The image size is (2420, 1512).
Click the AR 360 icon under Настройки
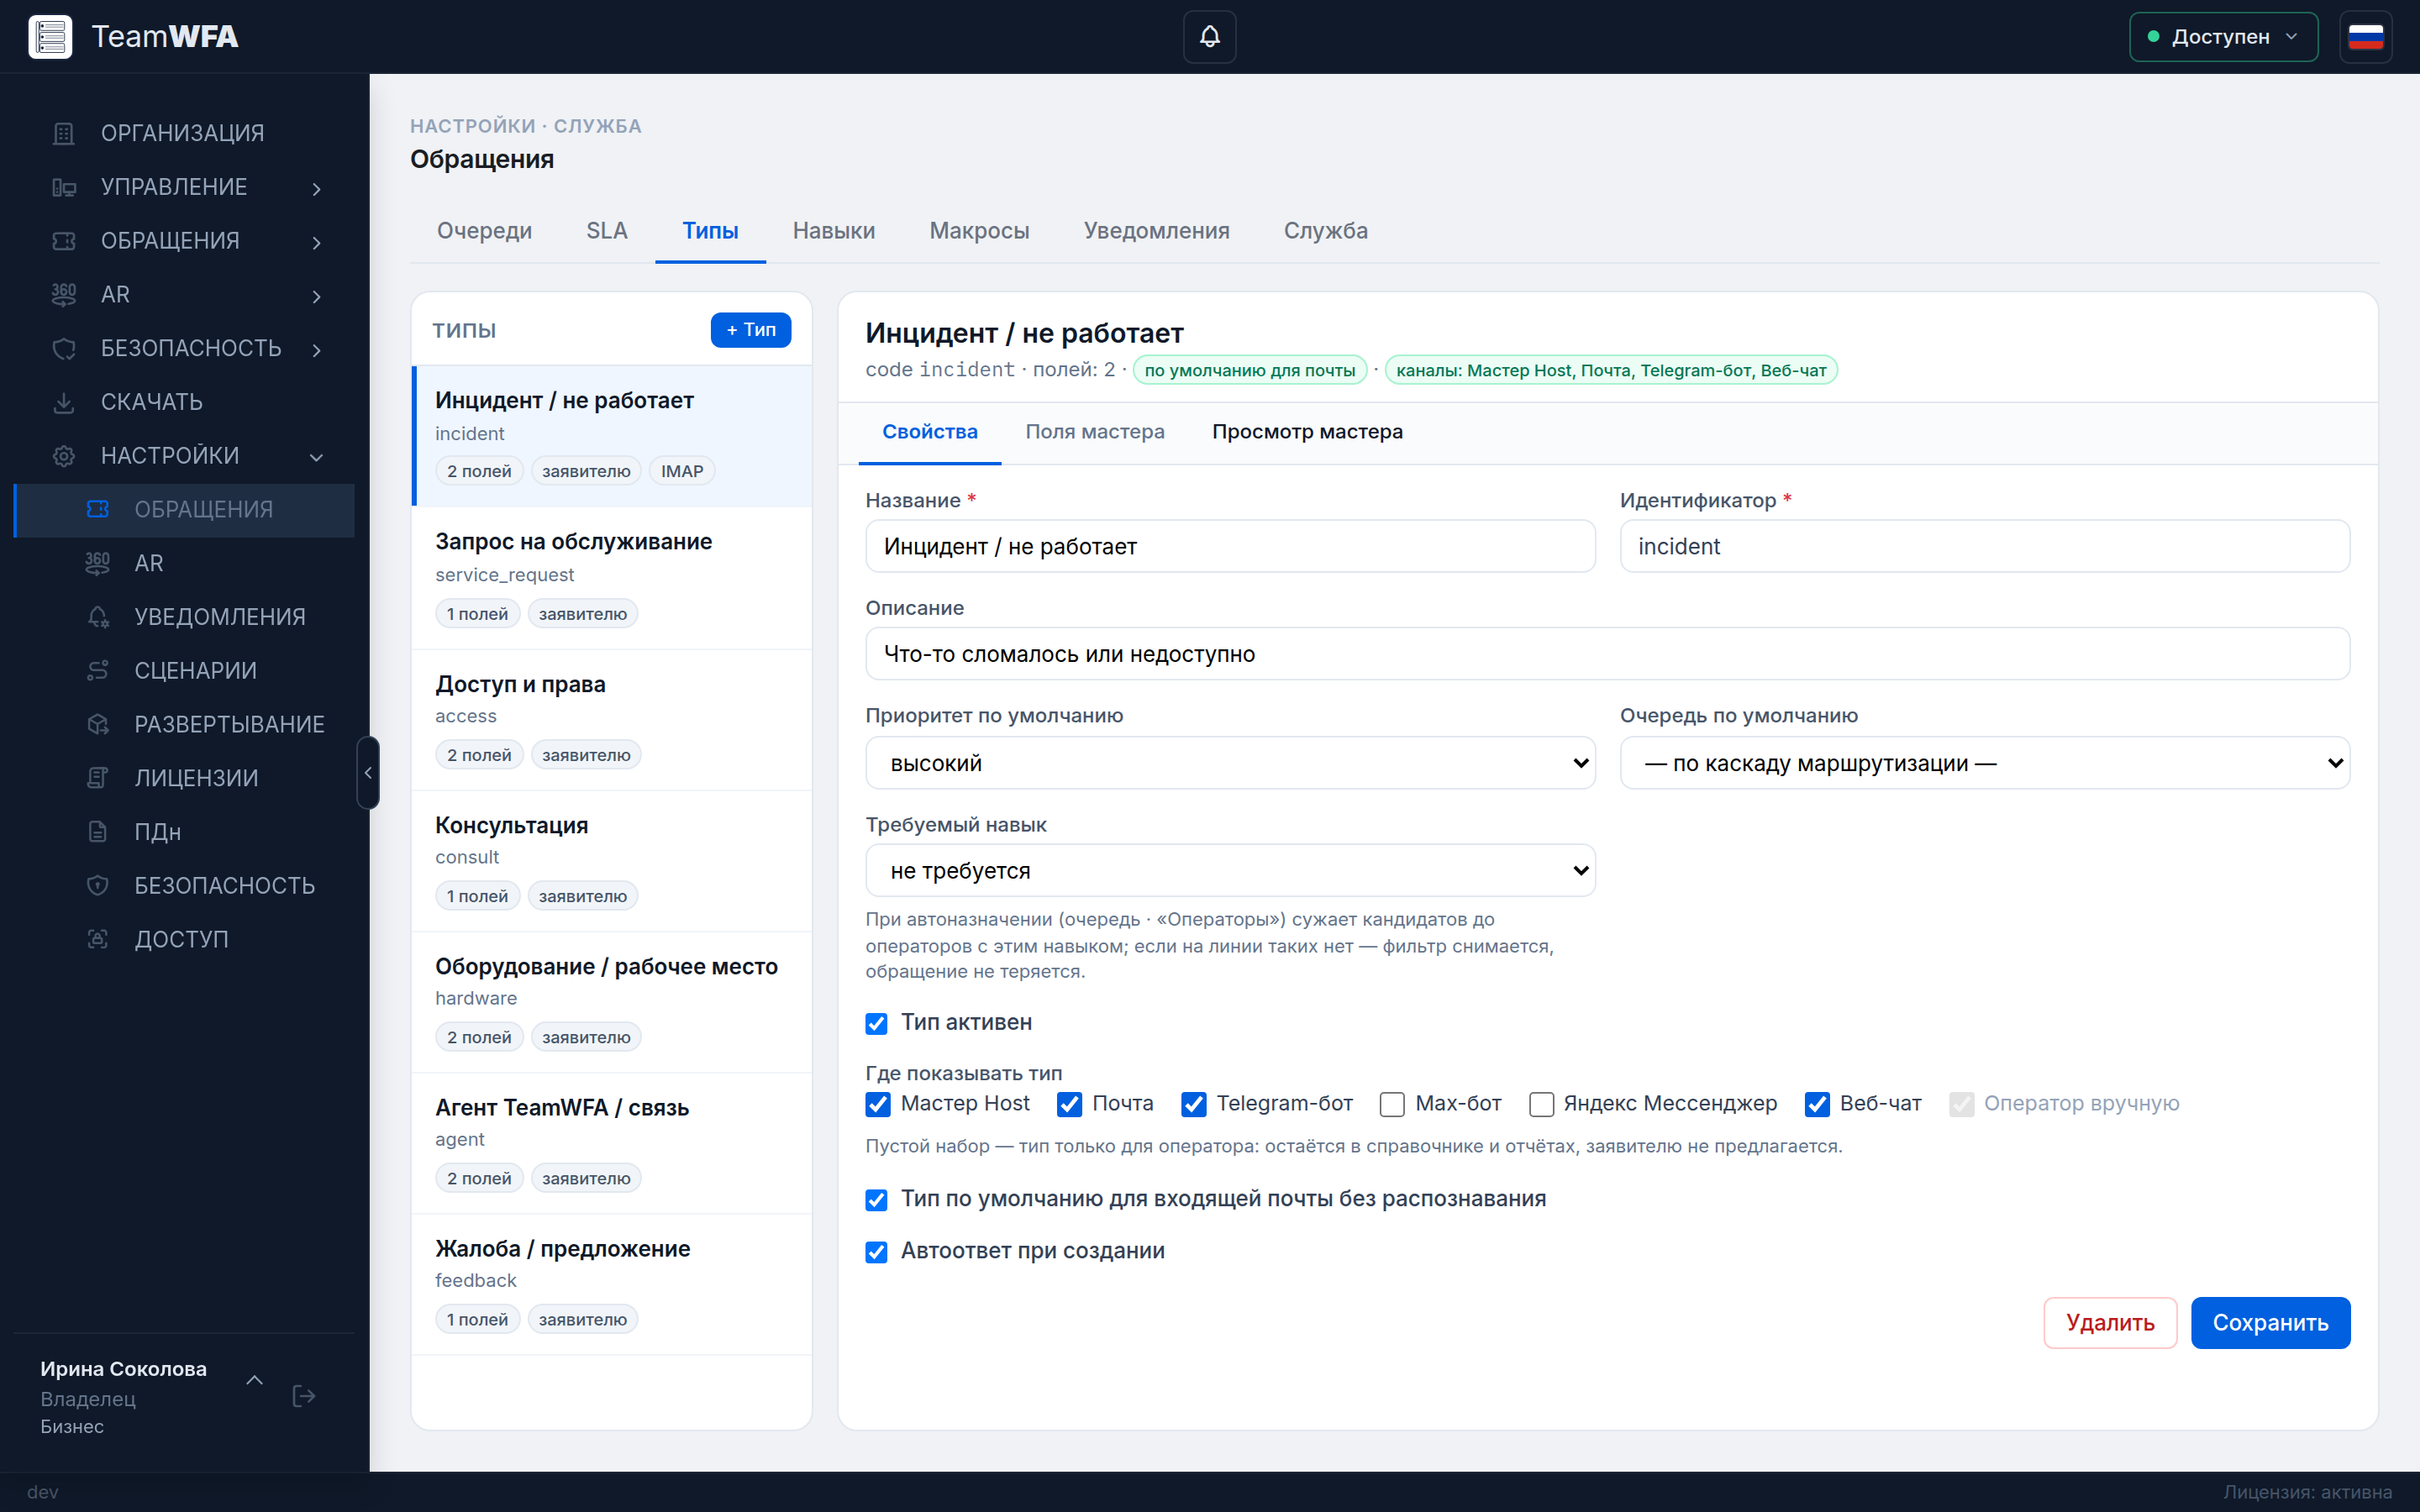tap(97, 563)
